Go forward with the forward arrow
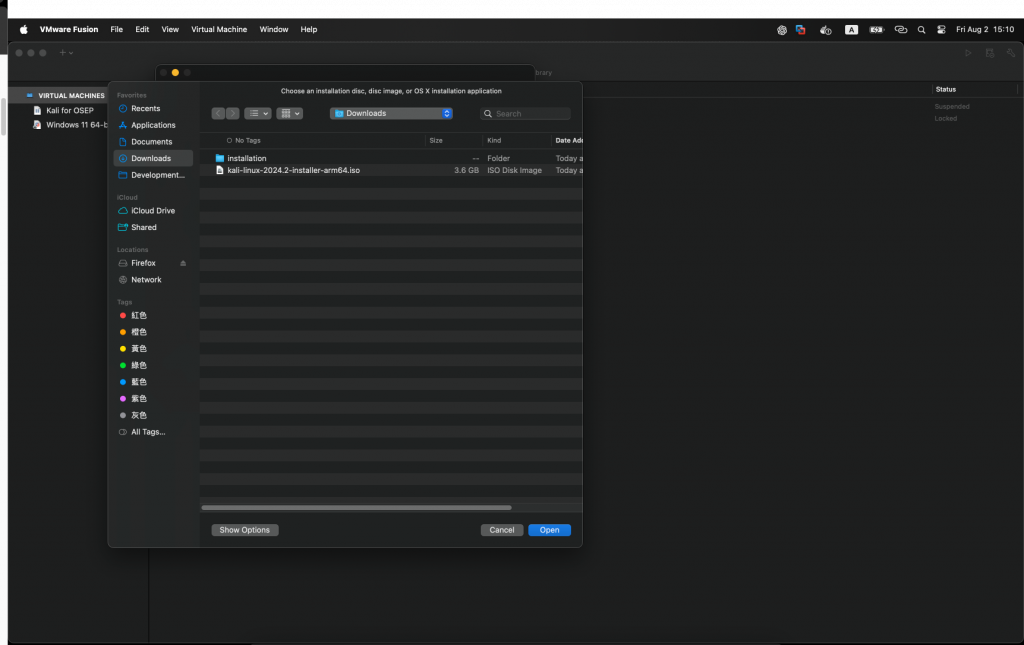Viewport: 1024px width, 645px height. [232, 114]
